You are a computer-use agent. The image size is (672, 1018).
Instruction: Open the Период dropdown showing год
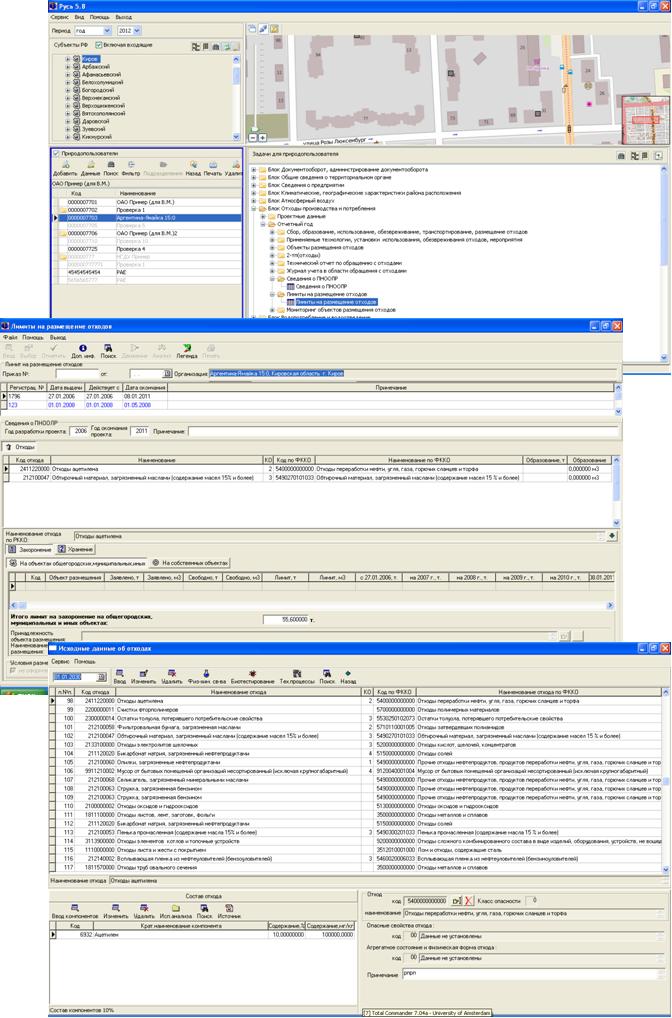coord(92,31)
